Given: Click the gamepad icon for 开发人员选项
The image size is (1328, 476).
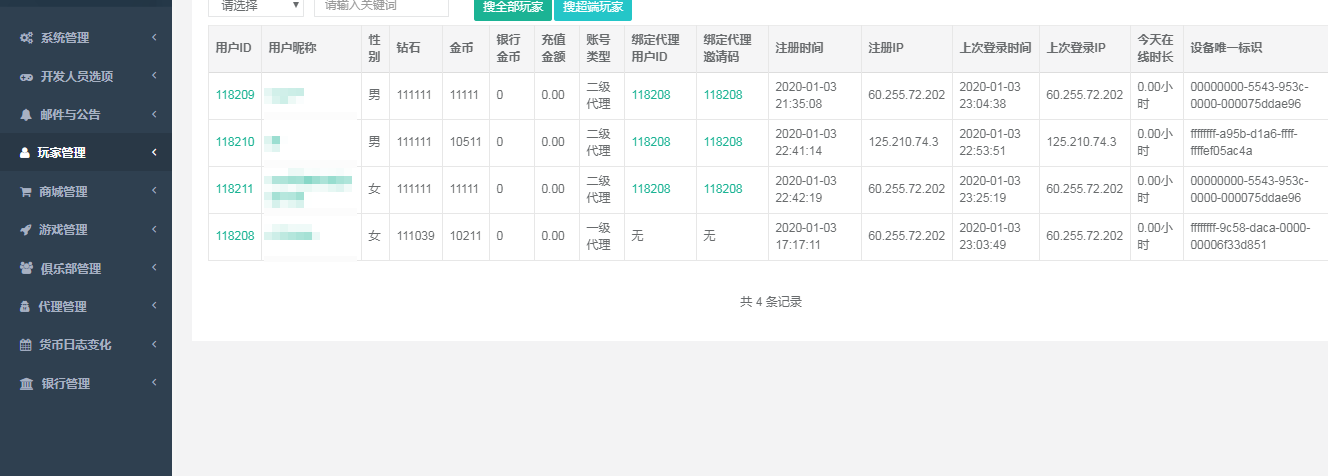Looking at the screenshot, I should (27, 77).
